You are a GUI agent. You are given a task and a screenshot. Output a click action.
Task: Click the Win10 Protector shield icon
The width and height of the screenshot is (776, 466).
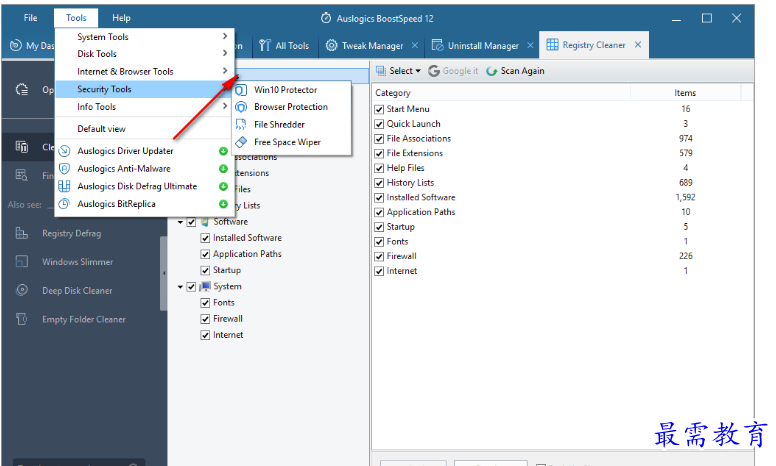(241, 90)
